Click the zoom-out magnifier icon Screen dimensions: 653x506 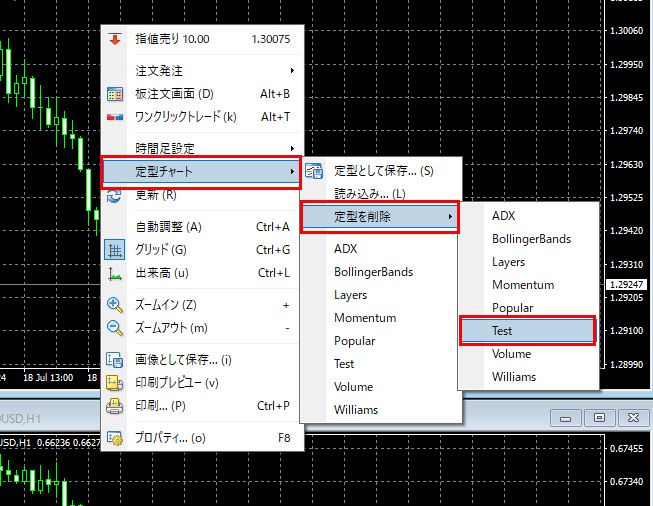pyautogui.click(x=115, y=328)
